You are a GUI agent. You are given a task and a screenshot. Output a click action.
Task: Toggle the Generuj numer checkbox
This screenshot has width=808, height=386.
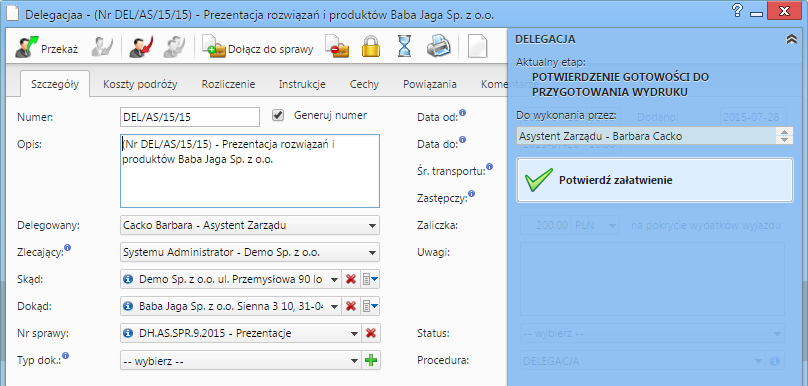point(278,115)
